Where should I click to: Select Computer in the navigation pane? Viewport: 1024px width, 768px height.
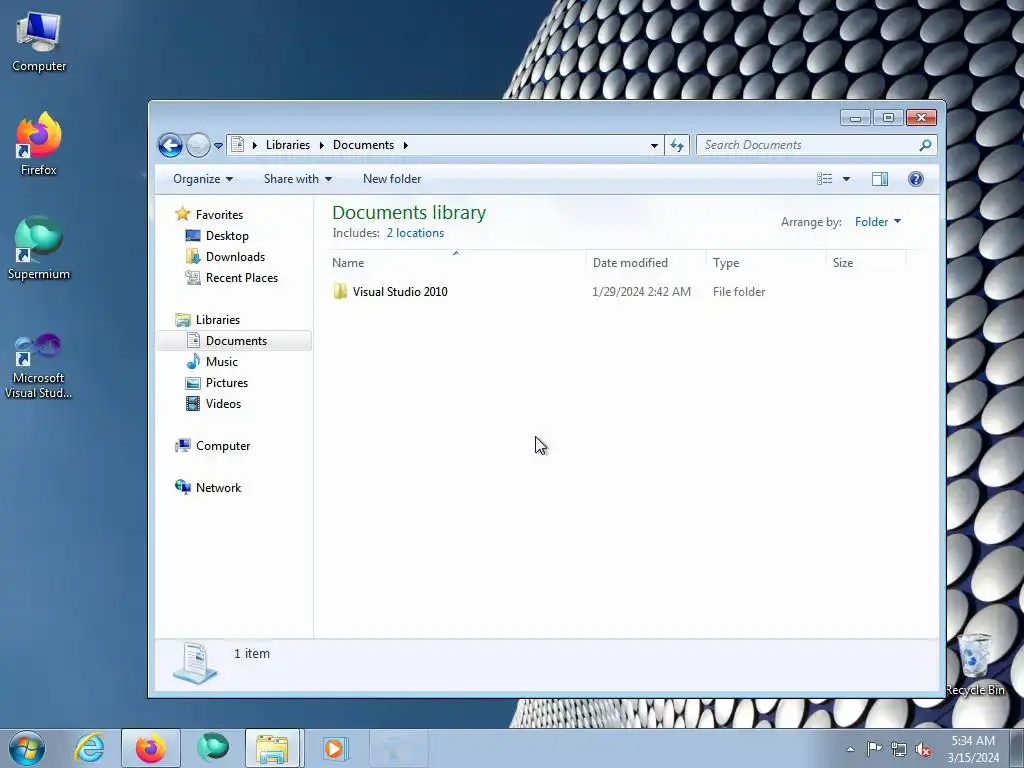click(x=223, y=446)
